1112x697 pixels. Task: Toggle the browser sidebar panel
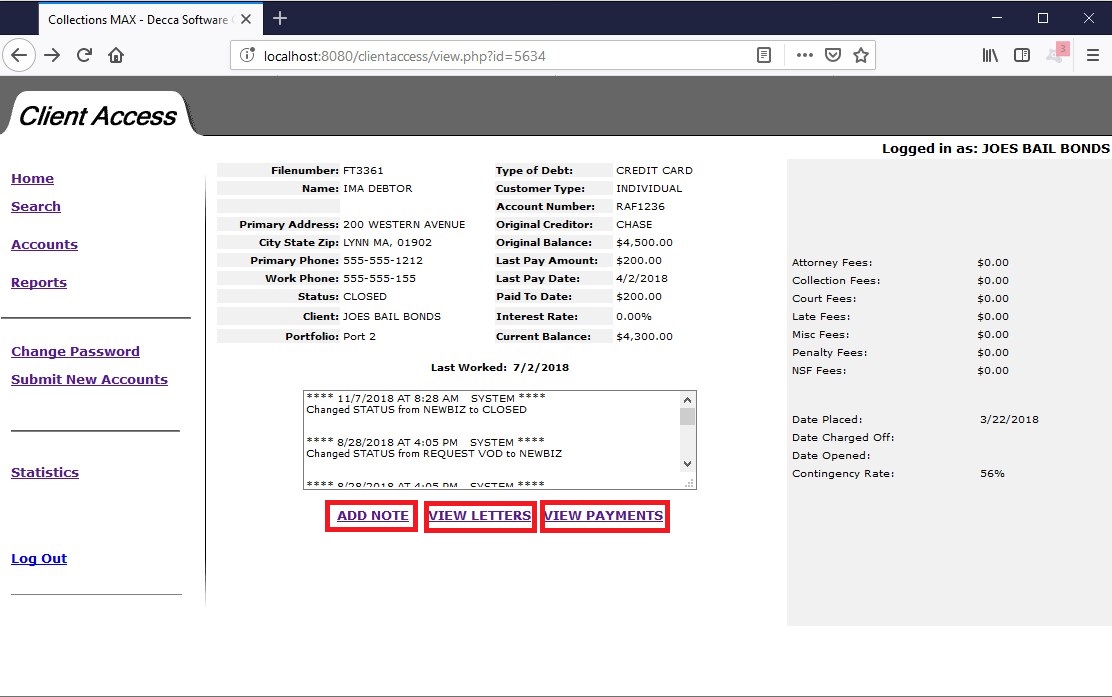1022,55
